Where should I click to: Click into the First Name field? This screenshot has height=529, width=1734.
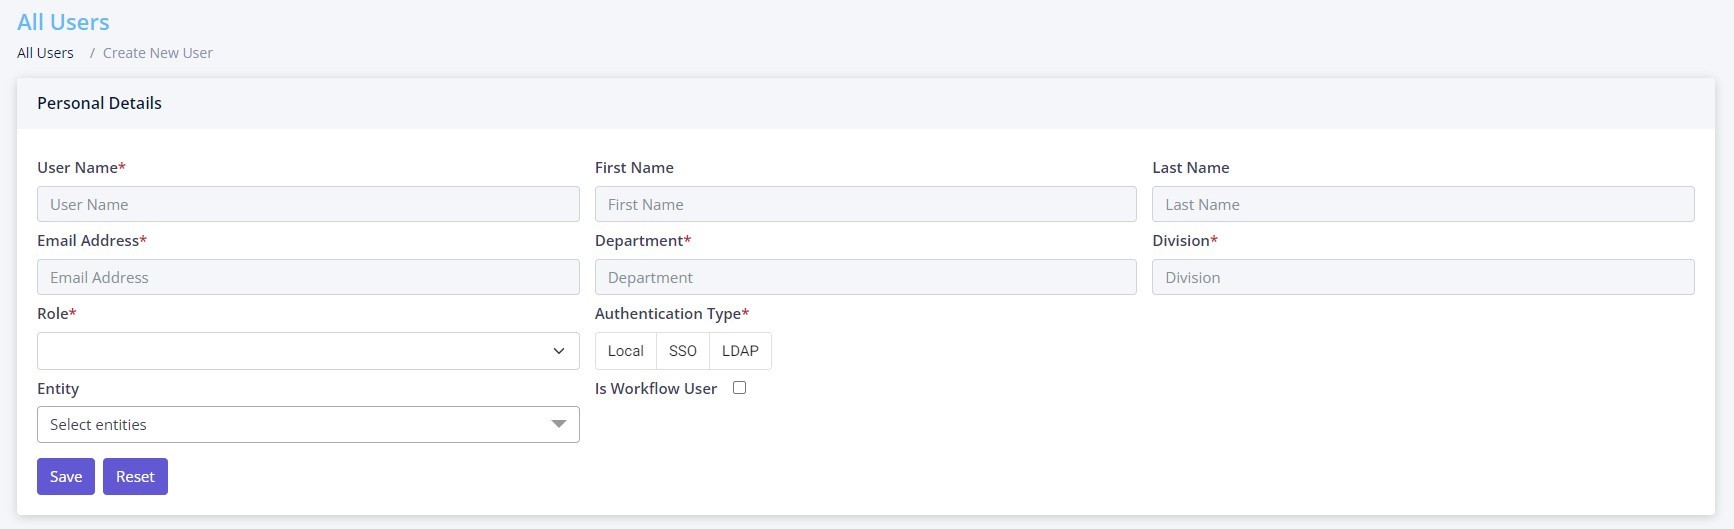866,204
